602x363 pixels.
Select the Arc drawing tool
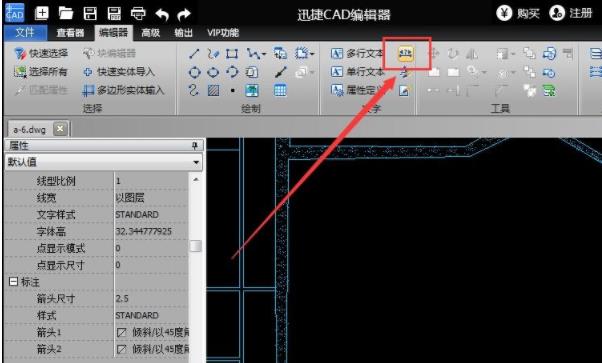(232, 72)
